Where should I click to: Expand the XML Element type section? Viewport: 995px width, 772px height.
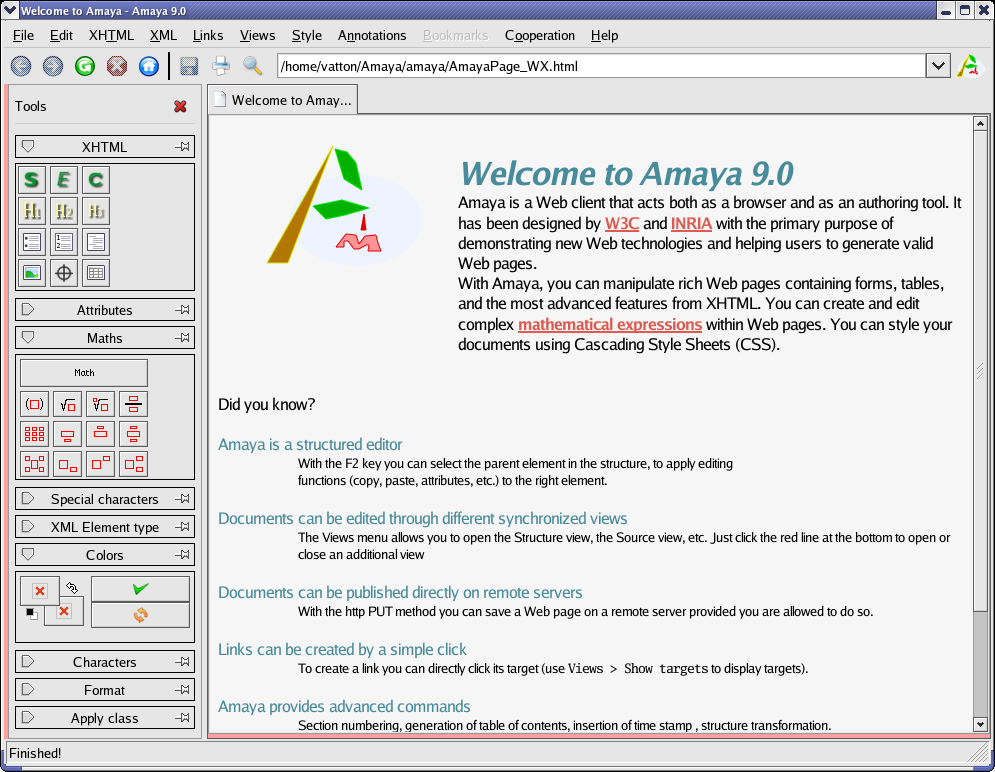click(x=28, y=527)
